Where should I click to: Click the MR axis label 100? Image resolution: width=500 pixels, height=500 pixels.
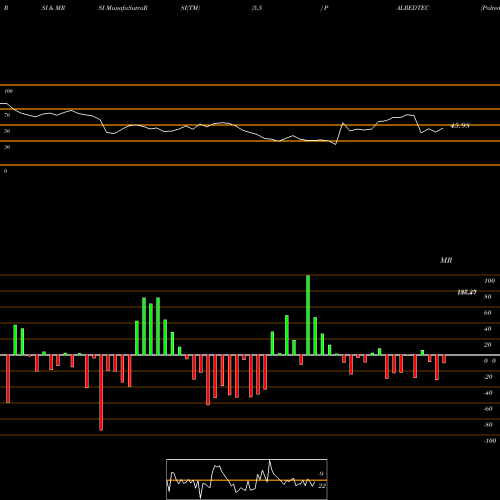click(x=490, y=281)
